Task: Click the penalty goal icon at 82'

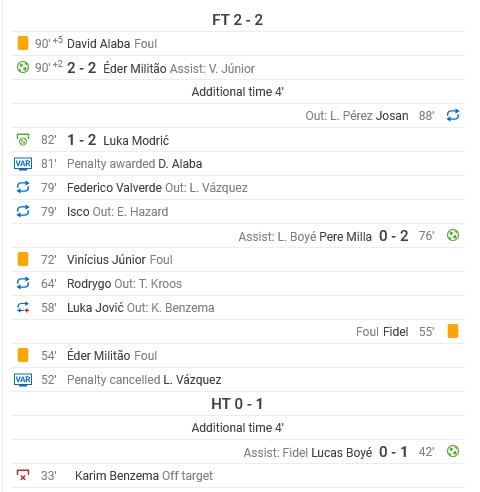Action: pos(23,140)
